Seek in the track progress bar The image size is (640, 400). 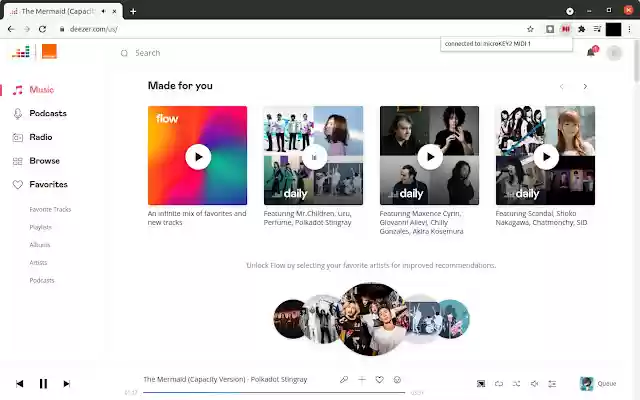274,393
